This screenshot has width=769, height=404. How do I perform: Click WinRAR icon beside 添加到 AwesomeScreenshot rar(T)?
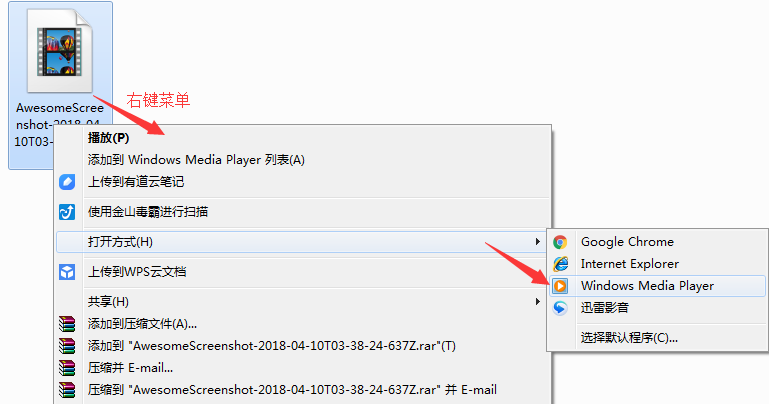(x=67, y=346)
